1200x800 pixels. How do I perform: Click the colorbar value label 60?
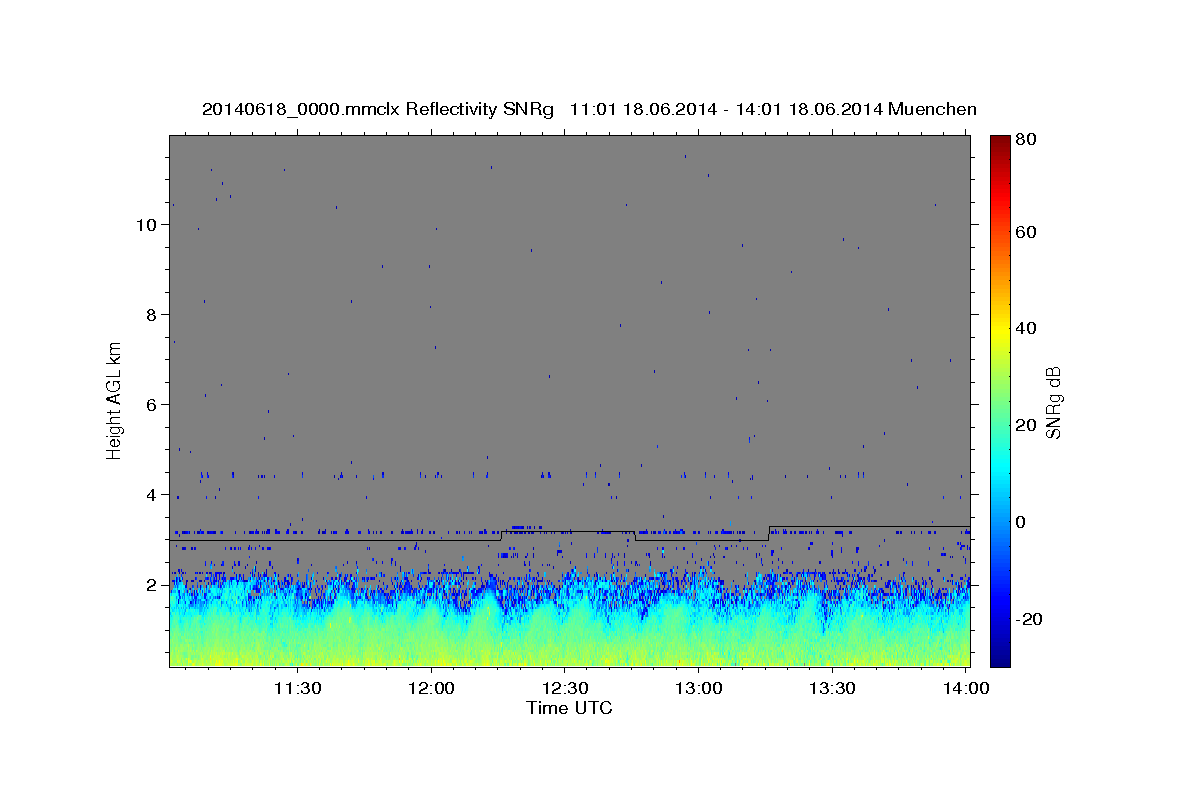1027,232
